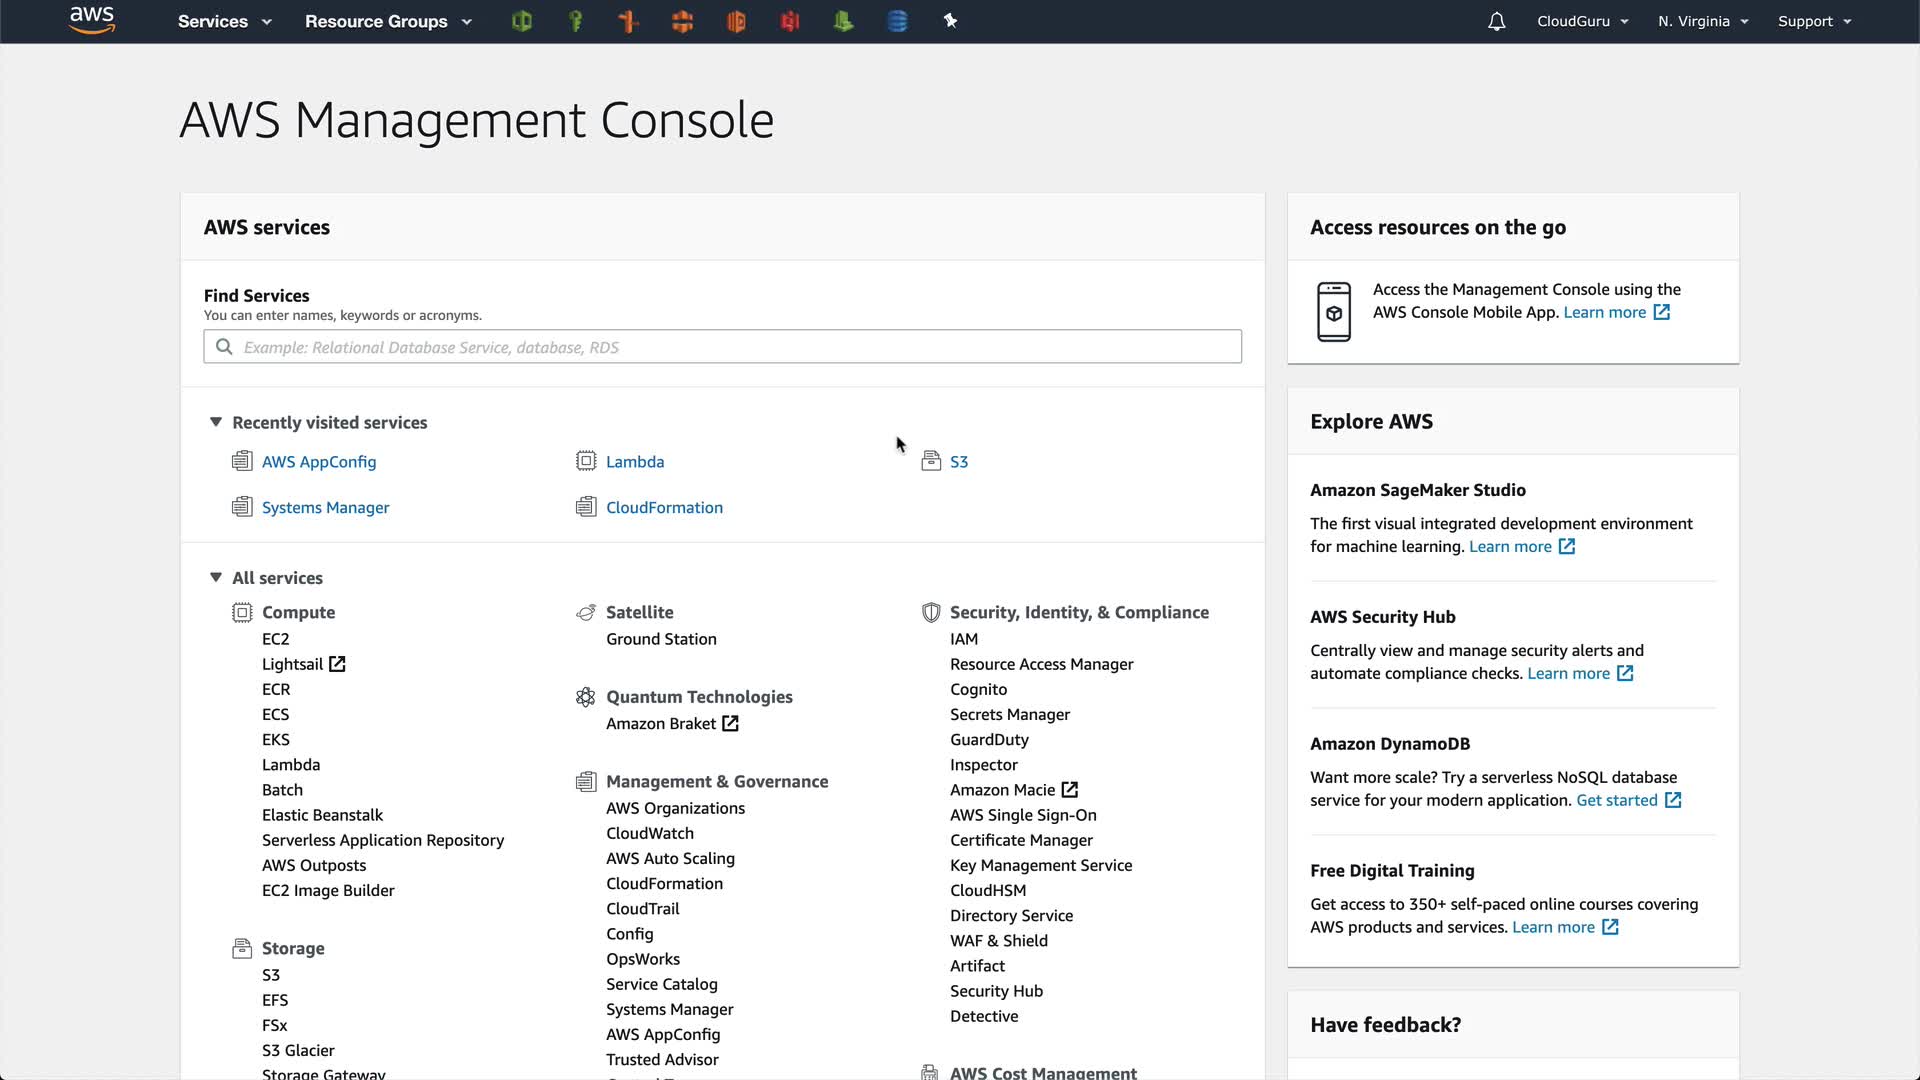The width and height of the screenshot is (1920, 1080).
Task: Open Lambda from recently visited services
Action: click(634, 462)
